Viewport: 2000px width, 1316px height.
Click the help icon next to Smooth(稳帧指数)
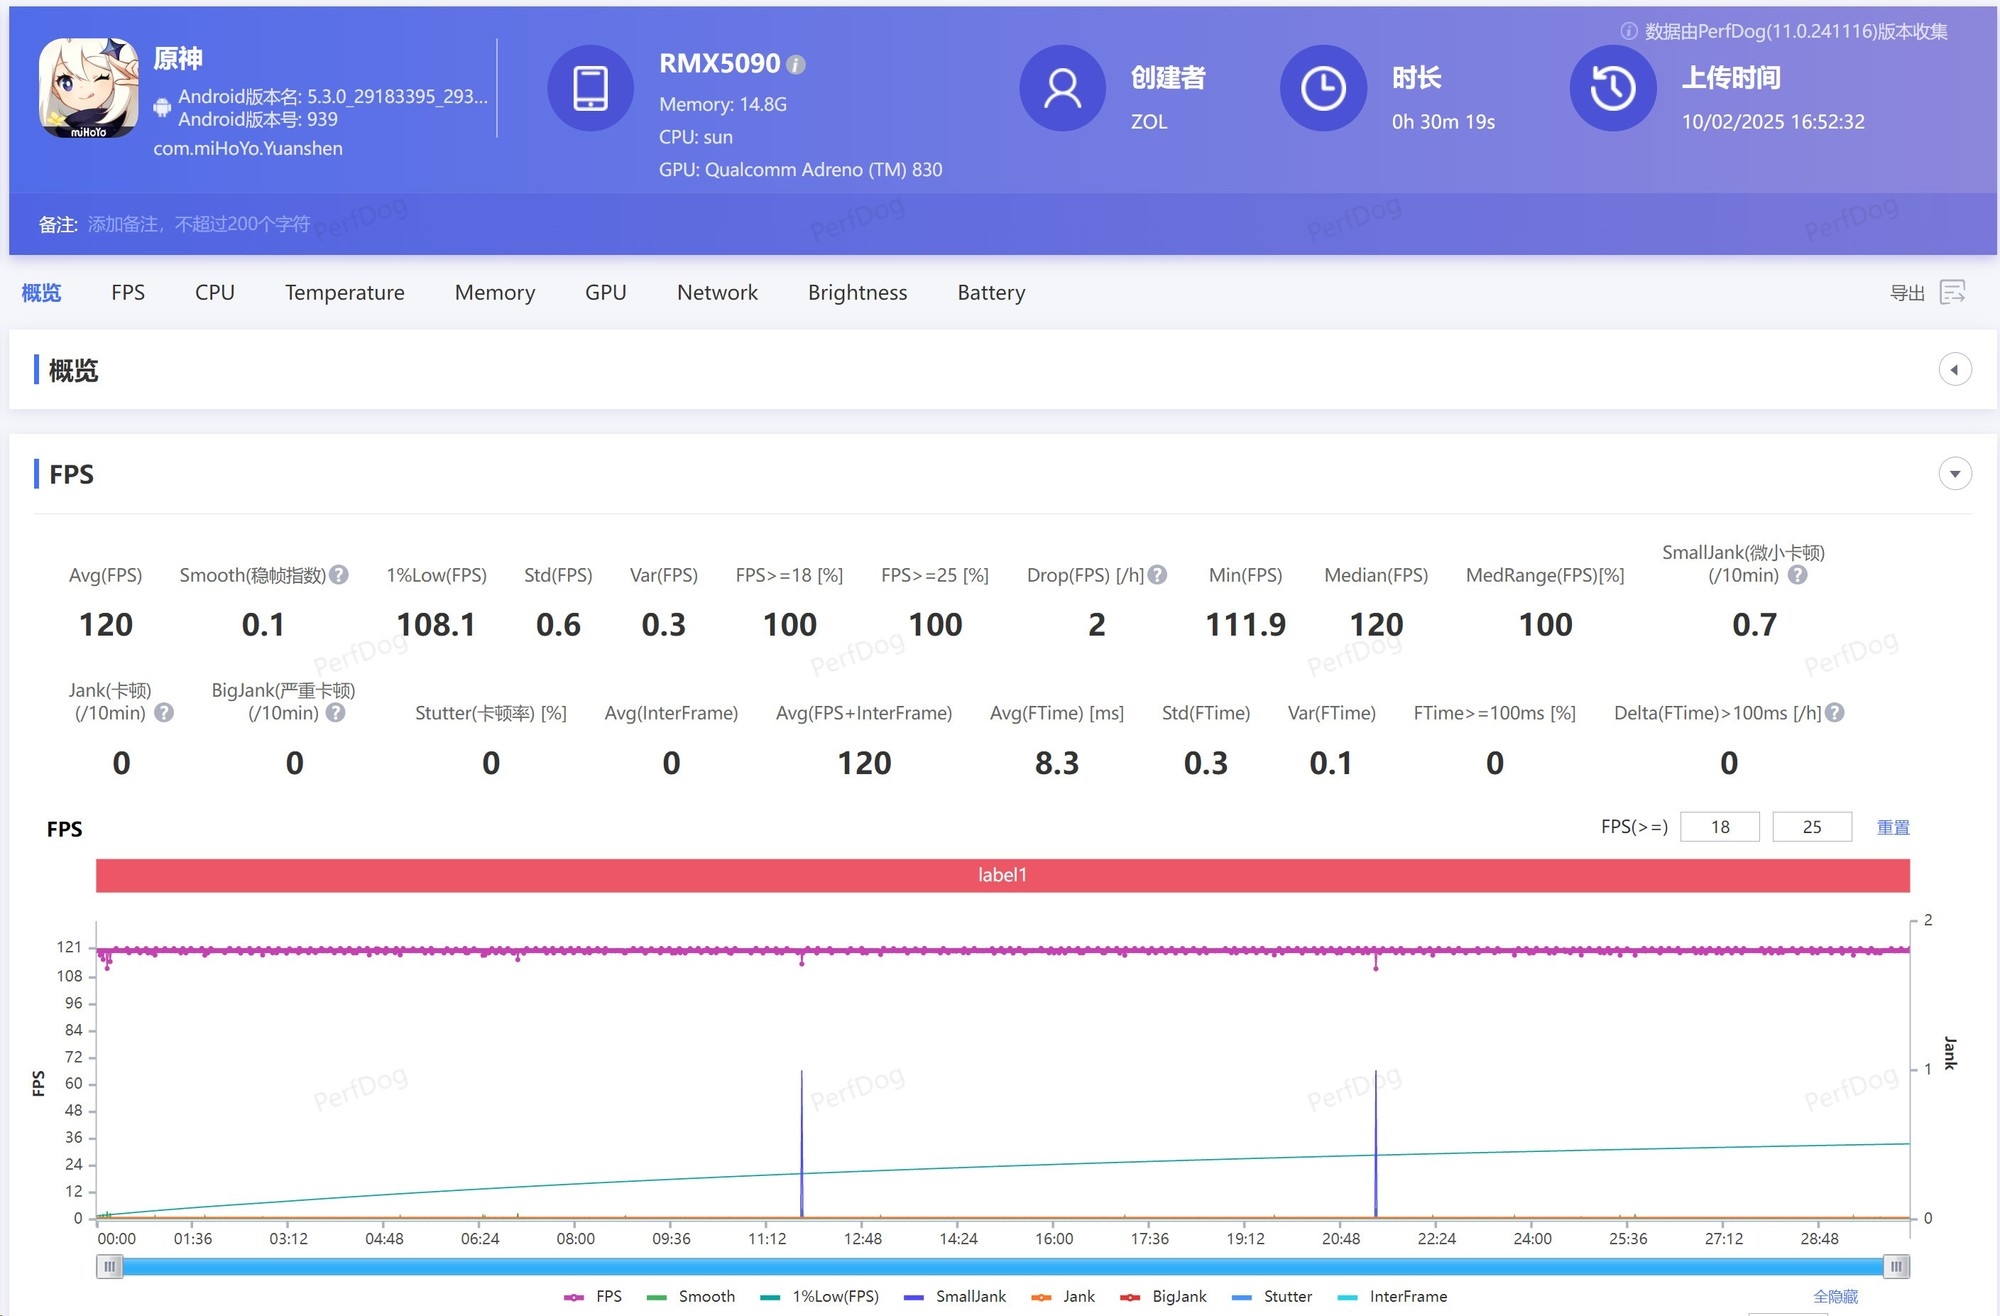coord(339,575)
